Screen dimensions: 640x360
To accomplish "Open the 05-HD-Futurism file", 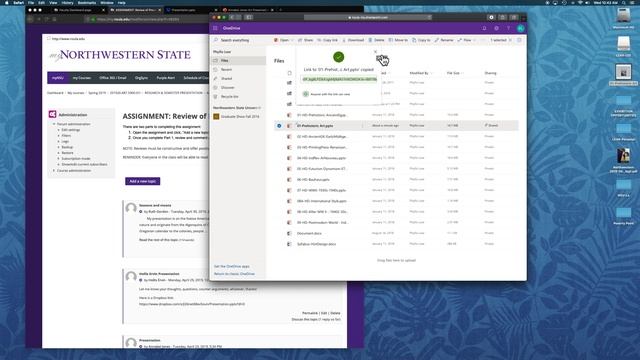I will coord(321,169).
